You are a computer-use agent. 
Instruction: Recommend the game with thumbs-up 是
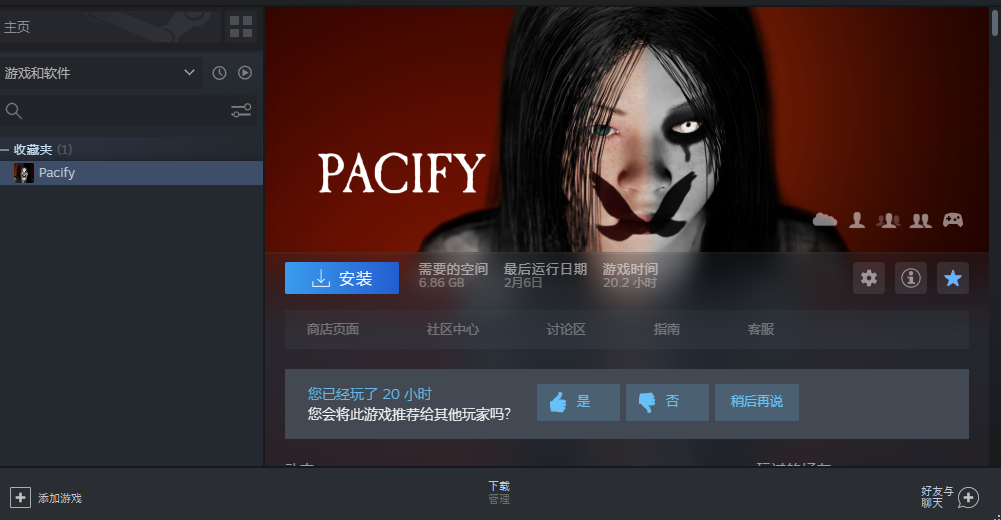coord(577,402)
